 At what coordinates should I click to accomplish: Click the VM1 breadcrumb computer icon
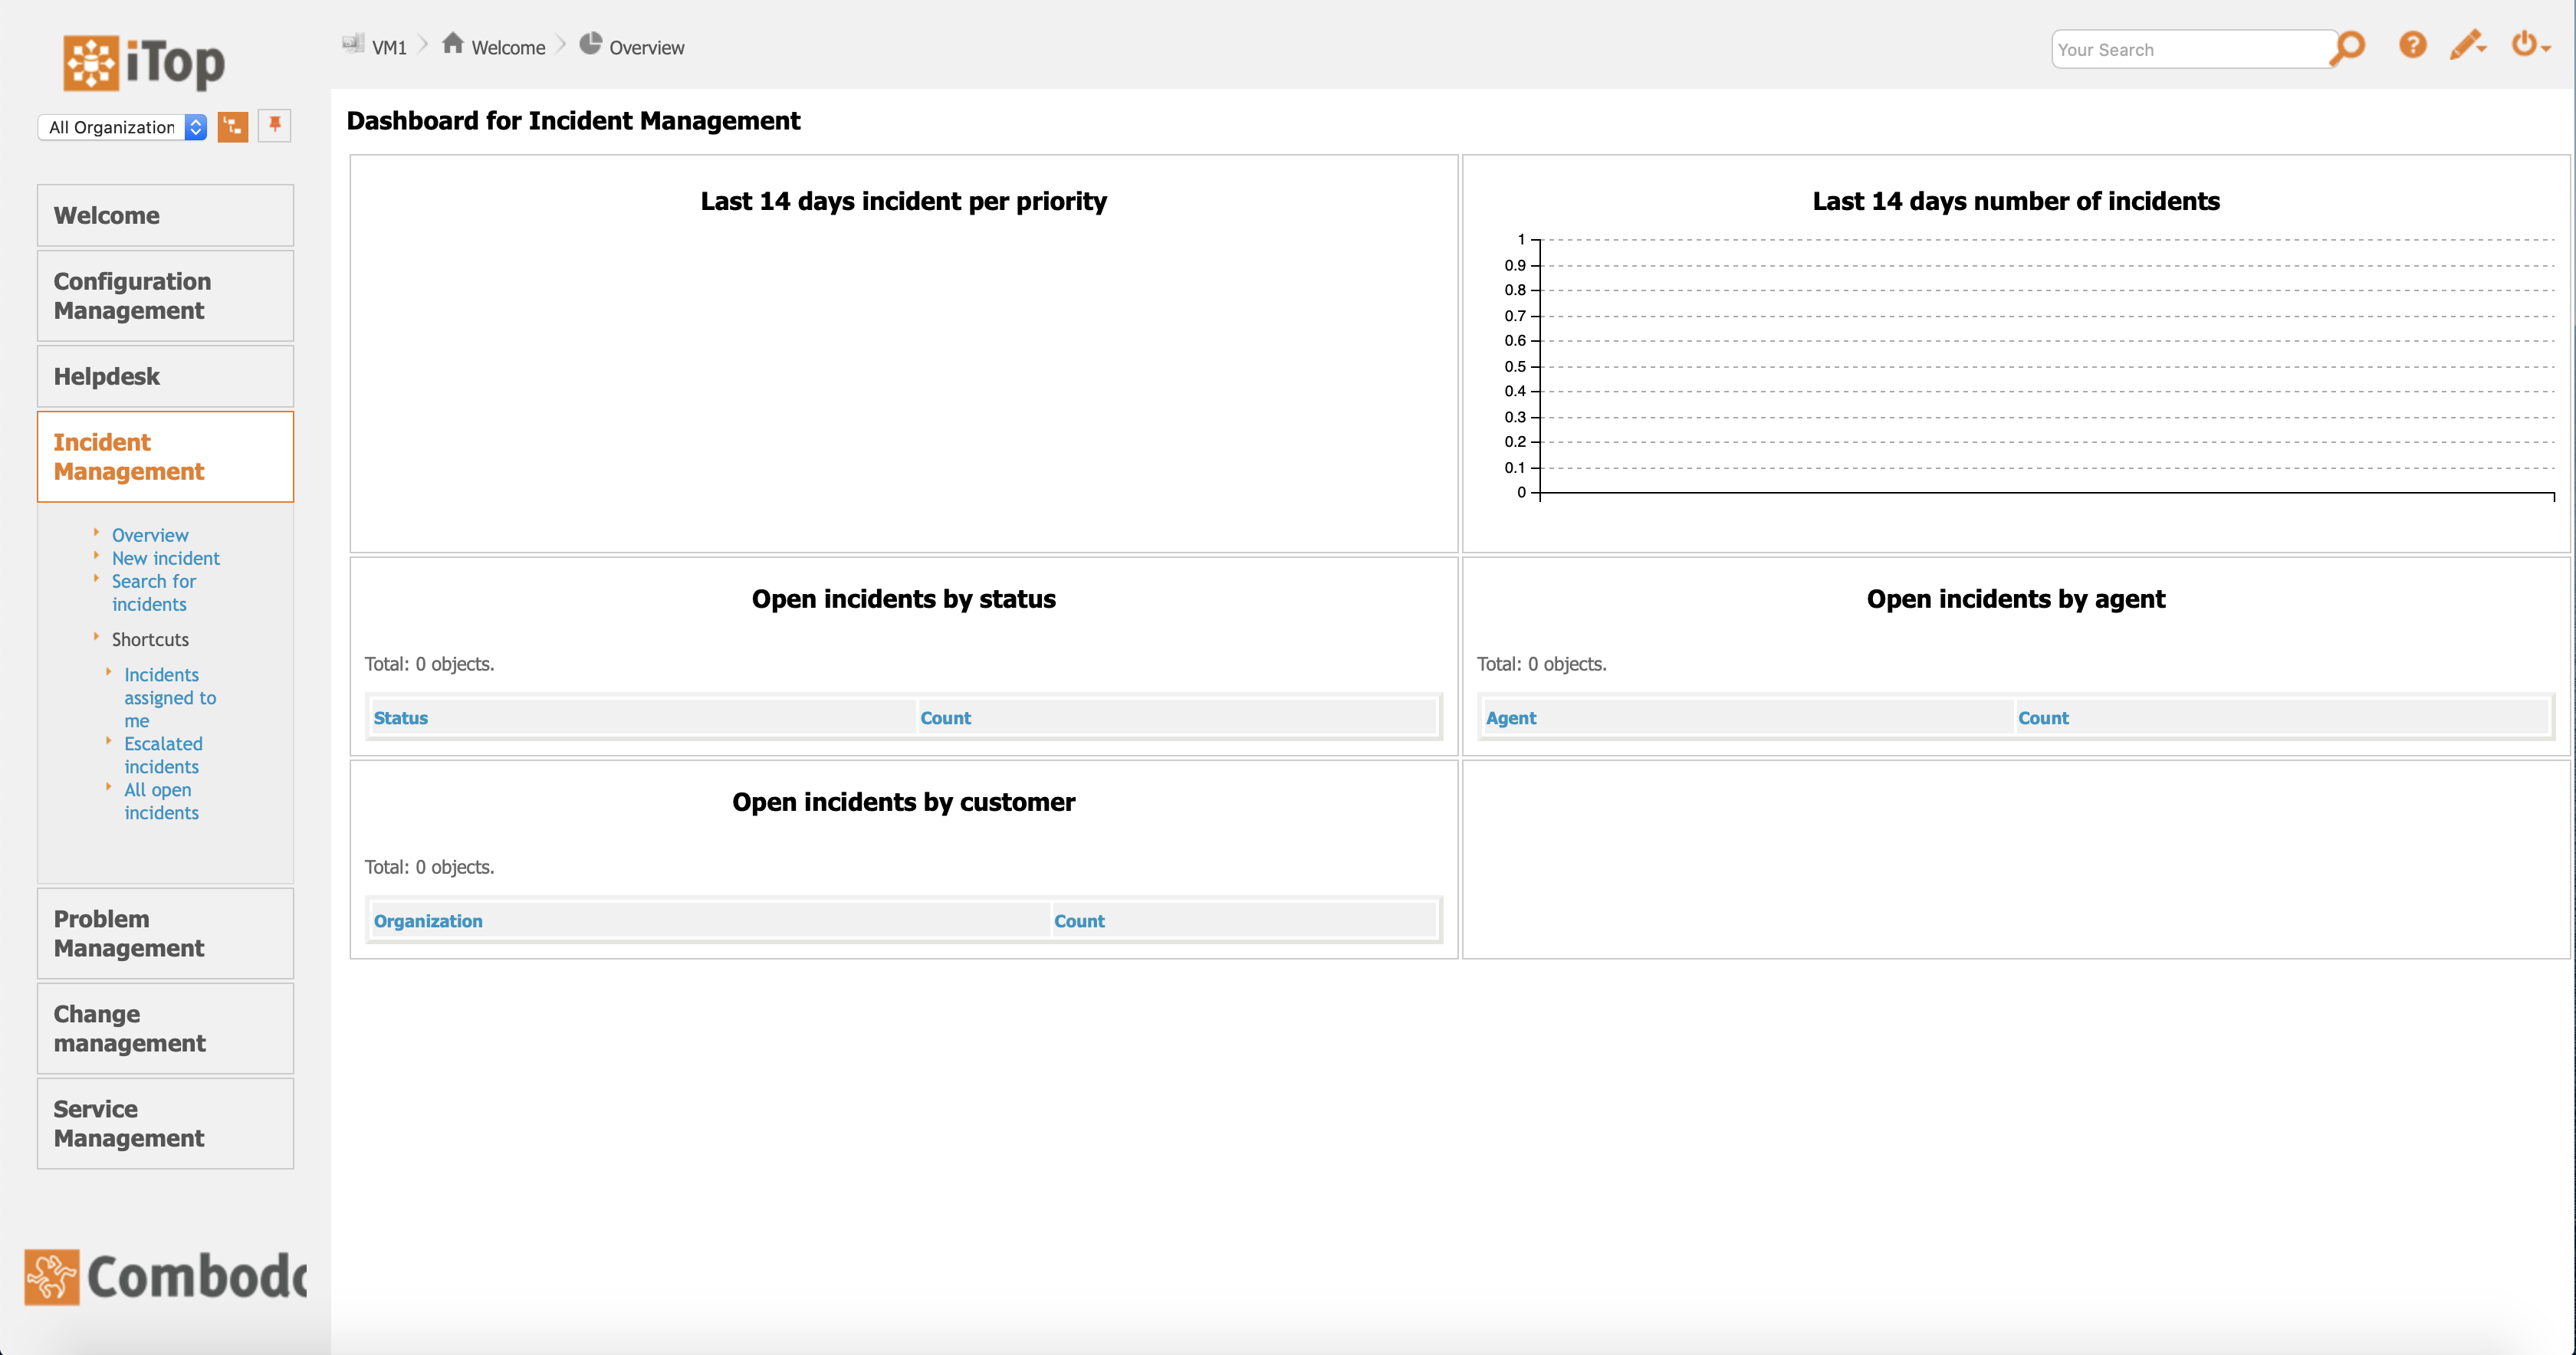pyautogui.click(x=353, y=44)
